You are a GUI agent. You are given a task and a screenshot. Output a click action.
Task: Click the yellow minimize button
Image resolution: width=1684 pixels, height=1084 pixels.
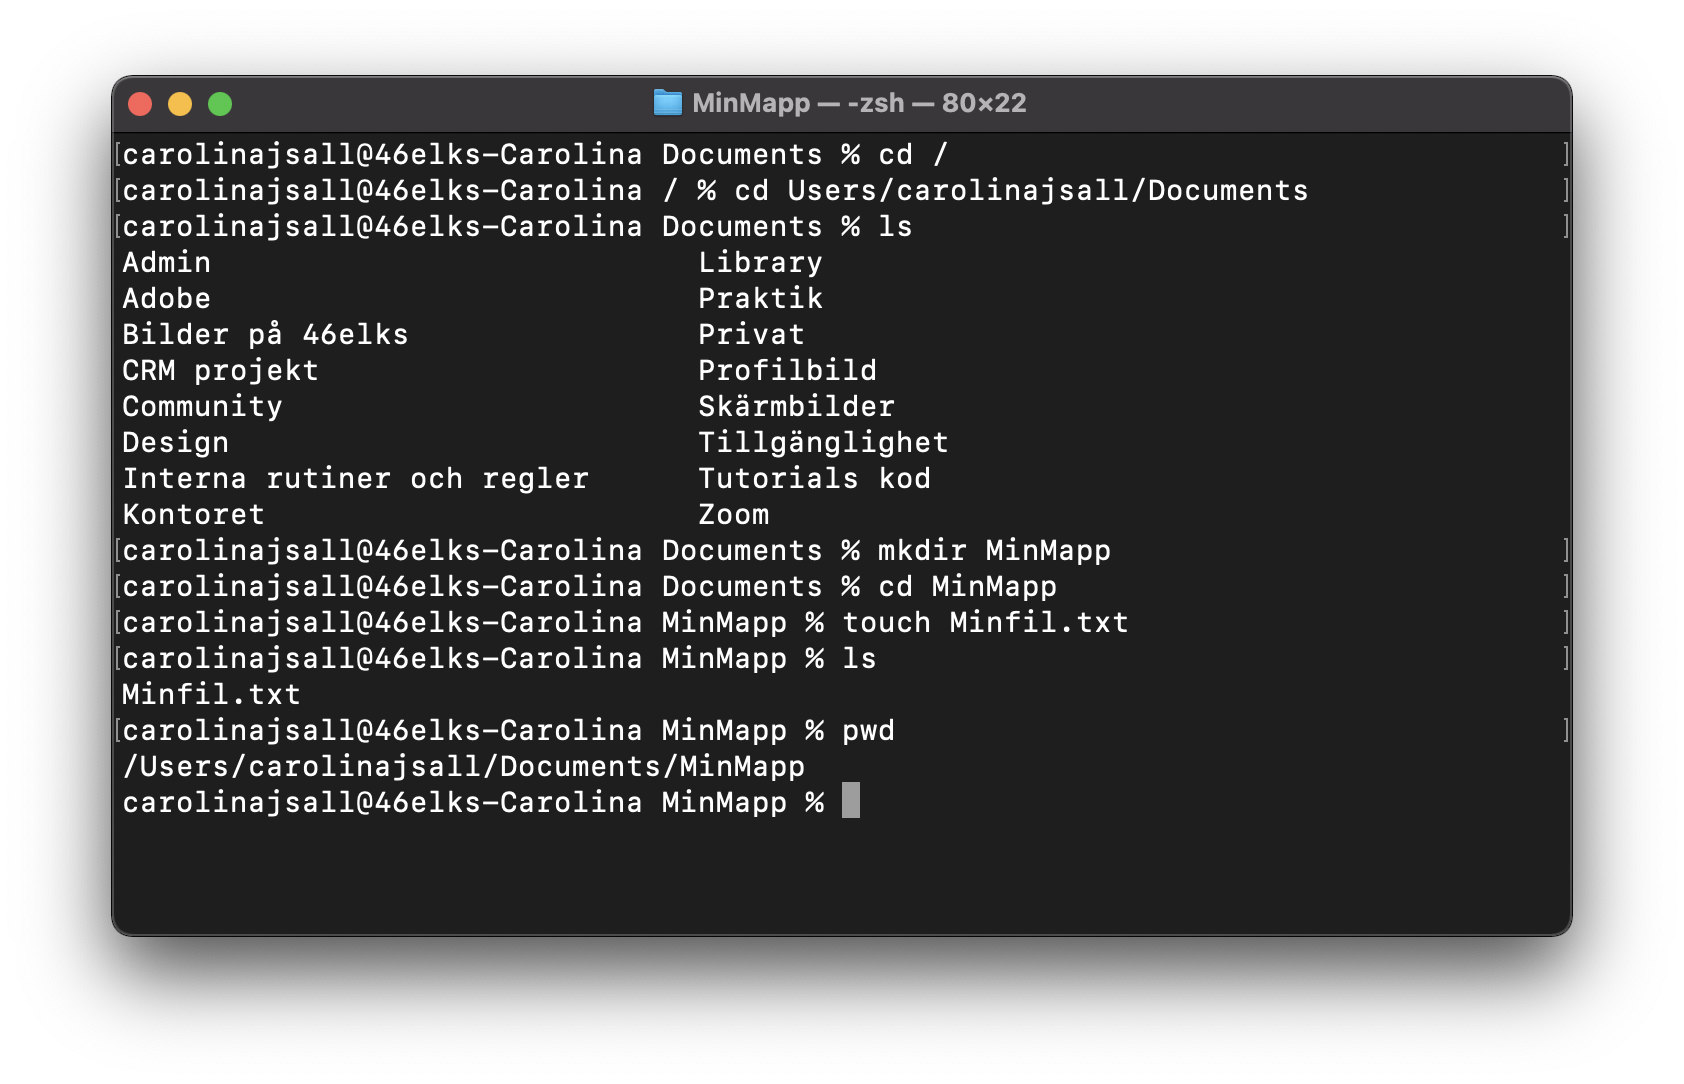pyautogui.click(x=181, y=102)
